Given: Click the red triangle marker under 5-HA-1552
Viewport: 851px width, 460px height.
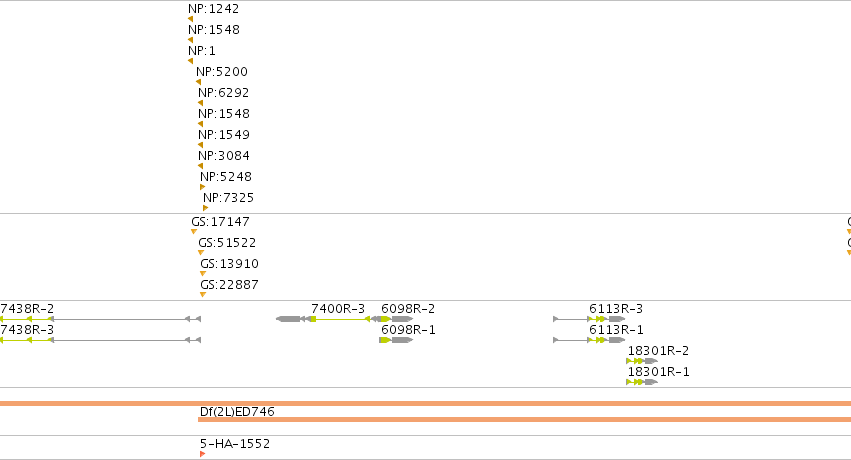Looking at the screenshot, I should click(202, 454).
